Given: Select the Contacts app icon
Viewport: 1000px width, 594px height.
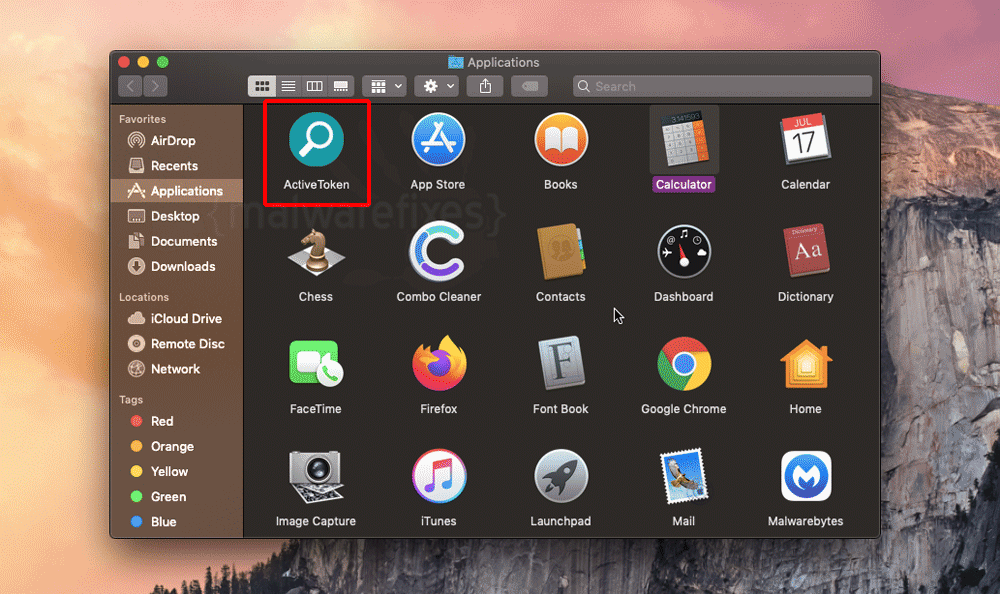Looking at the screenshot, I should coord(561,252).
